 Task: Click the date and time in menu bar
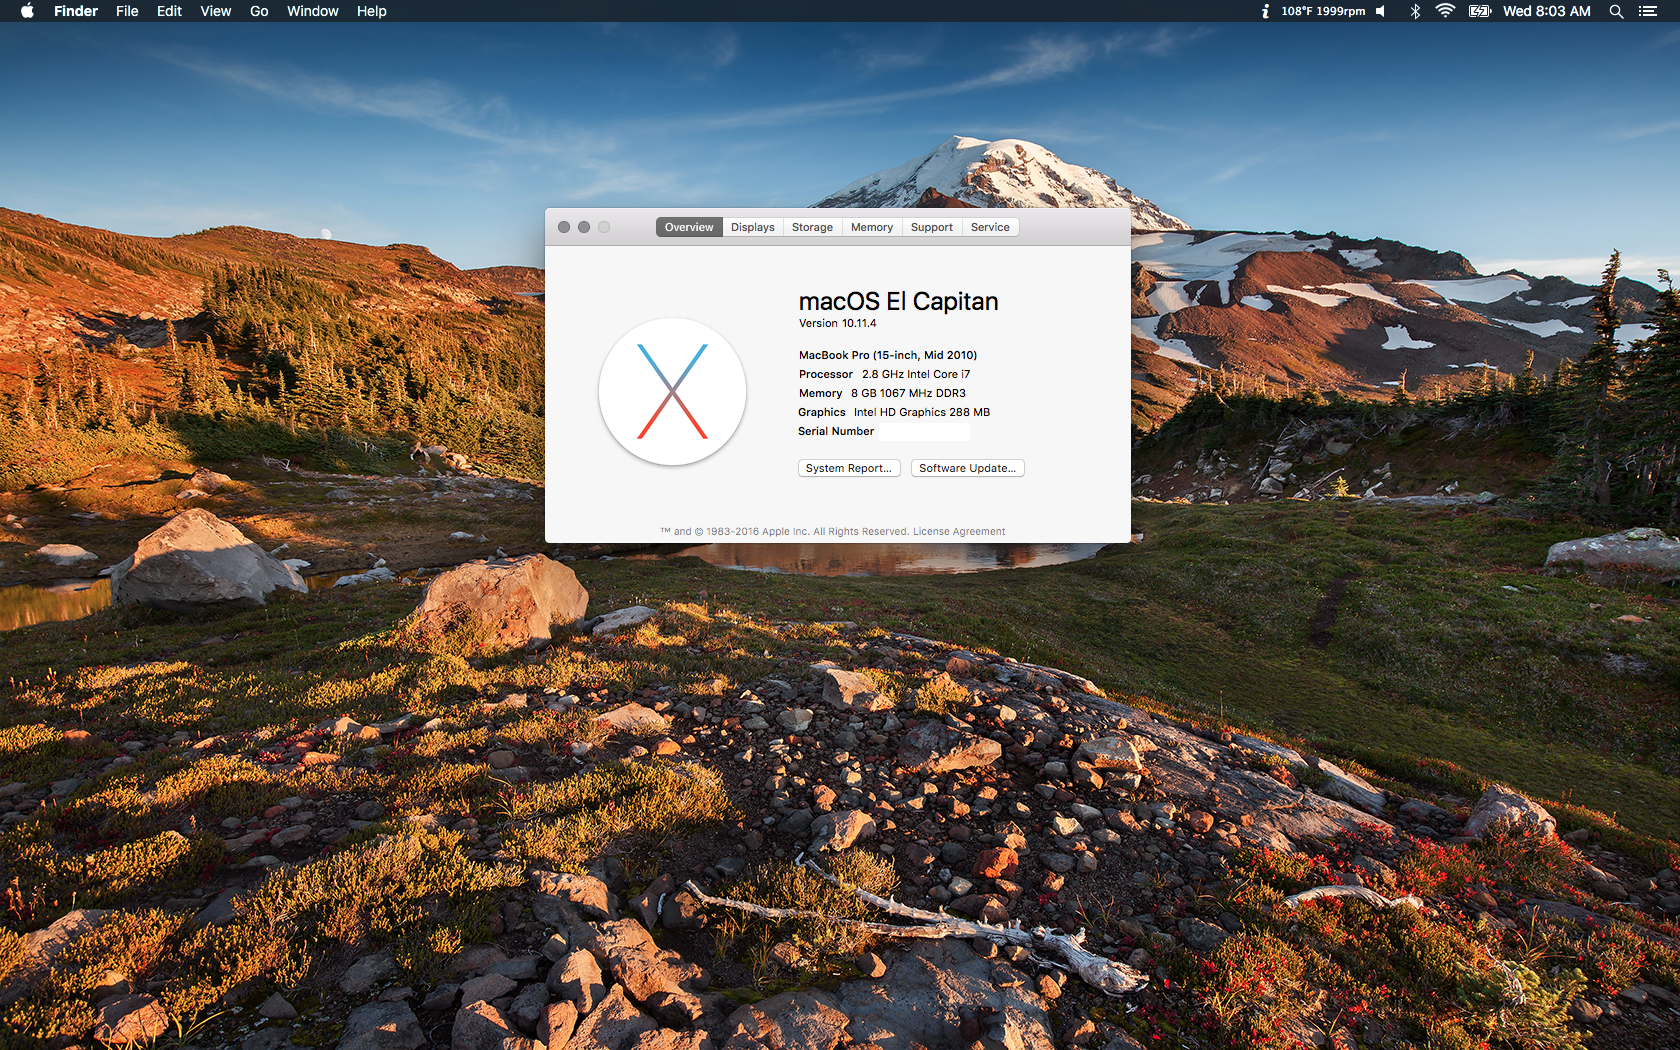pyautogui.click(x=1546, y=11)
